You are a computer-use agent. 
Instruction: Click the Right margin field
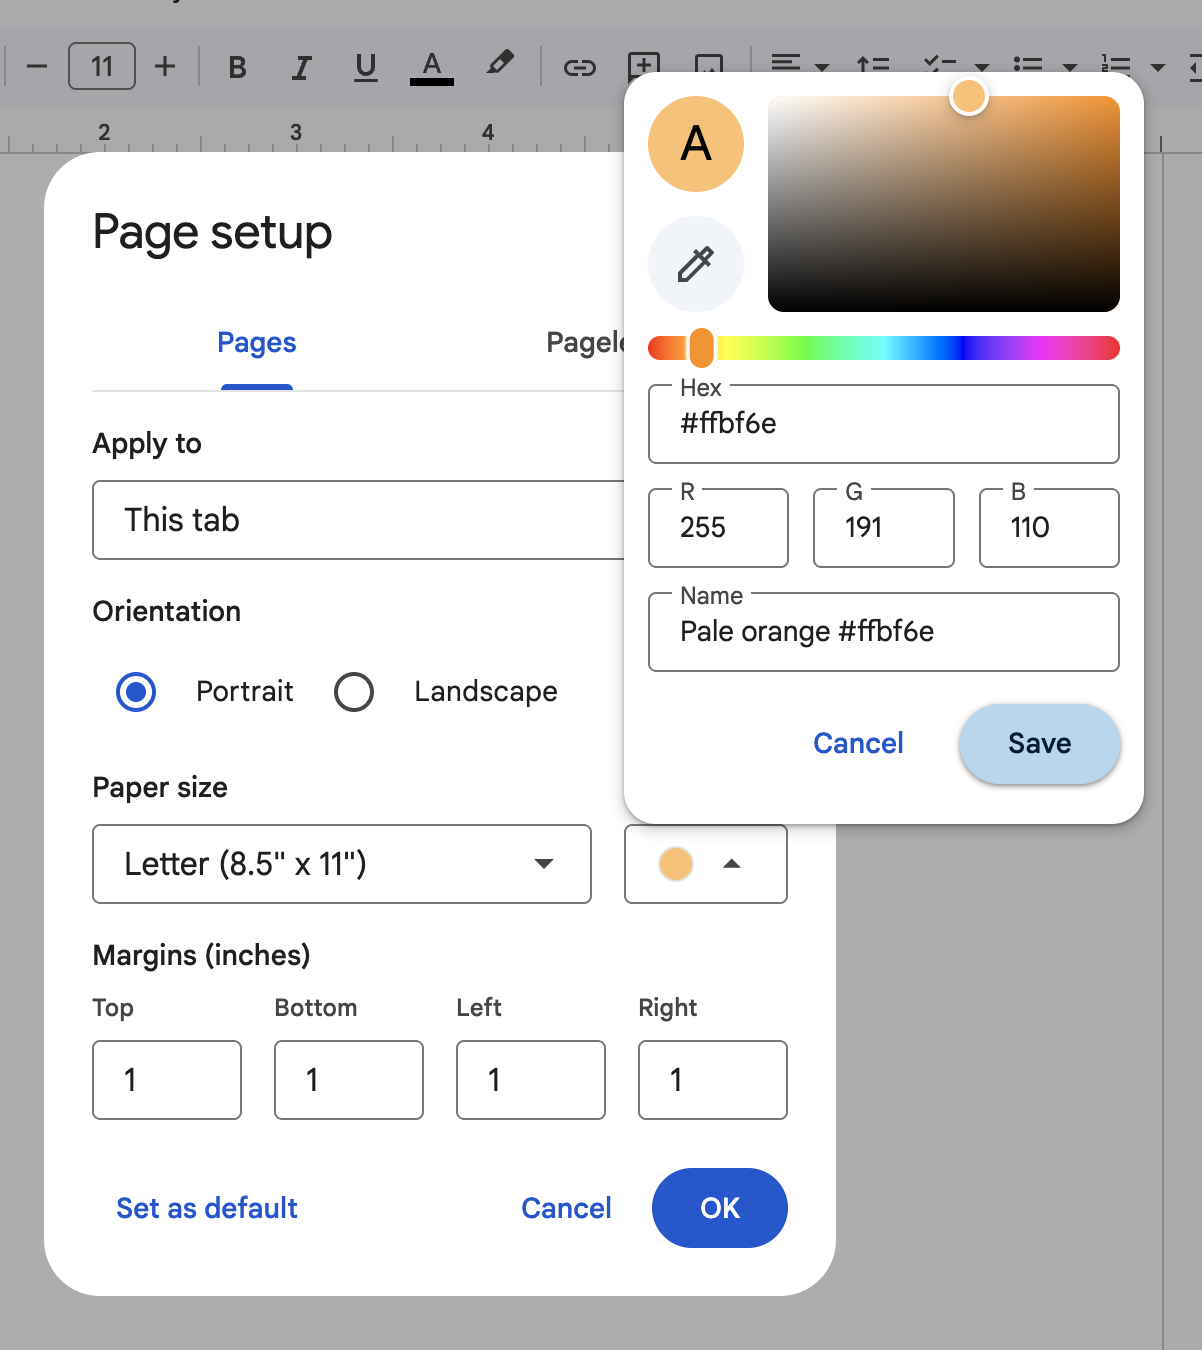point(713,1080)
